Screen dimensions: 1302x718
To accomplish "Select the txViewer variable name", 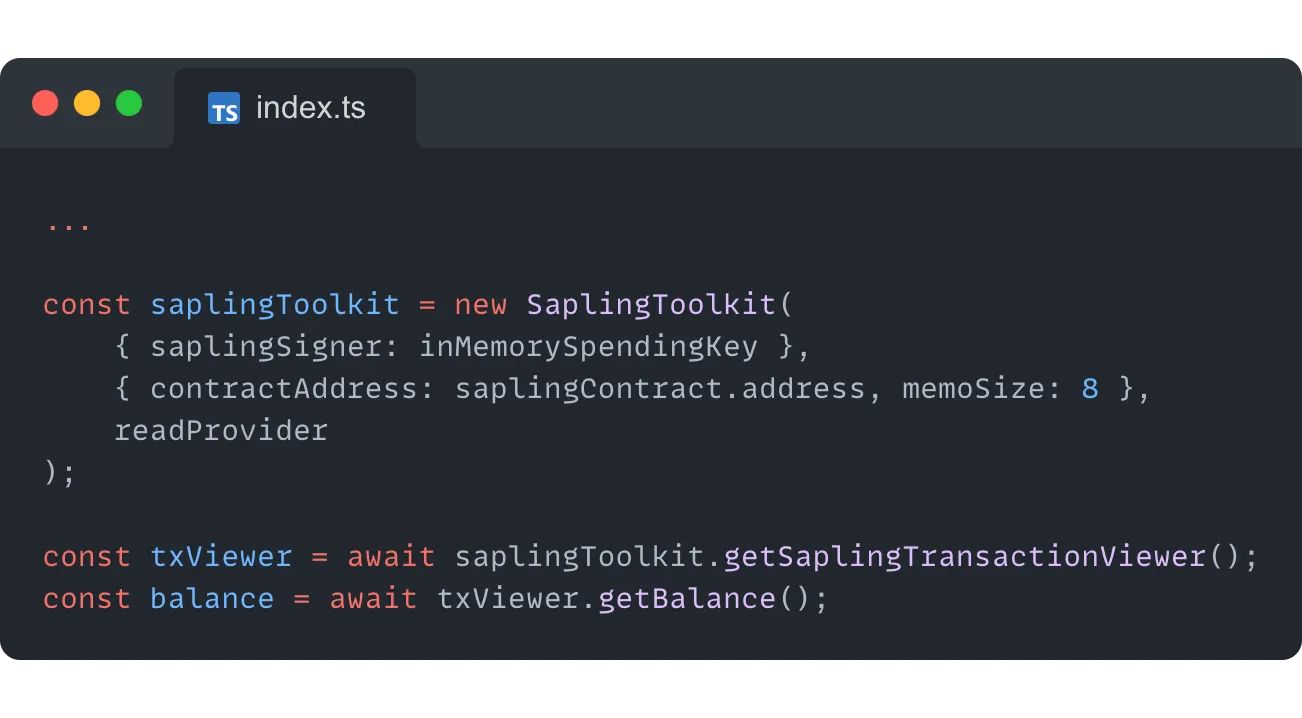I will pyautogui.click(x=220, y=556).
